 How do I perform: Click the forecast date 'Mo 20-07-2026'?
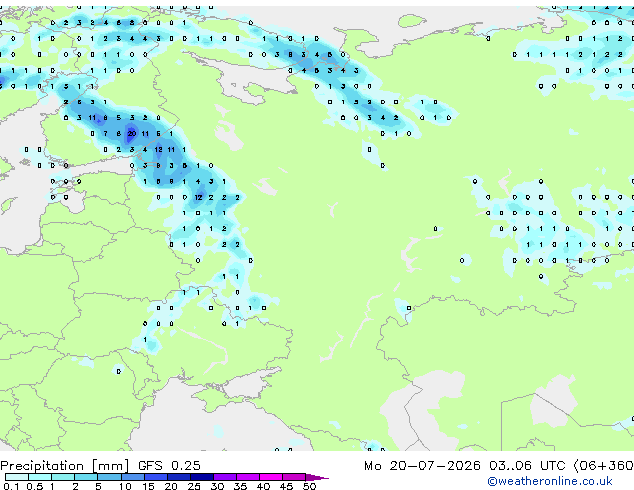422,466
